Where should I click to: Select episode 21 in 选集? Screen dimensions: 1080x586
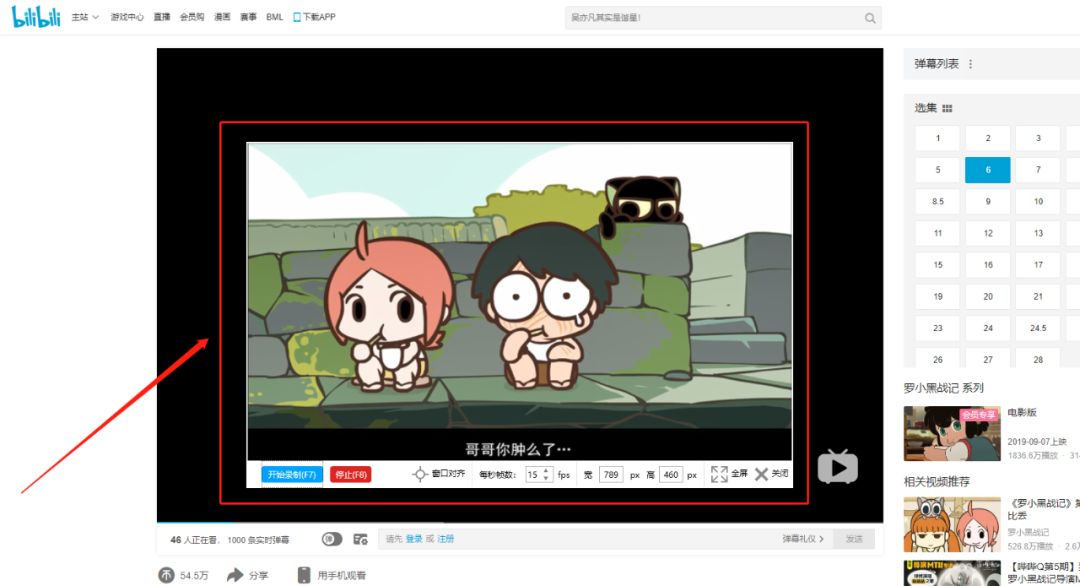click(x=1038, y=297)
